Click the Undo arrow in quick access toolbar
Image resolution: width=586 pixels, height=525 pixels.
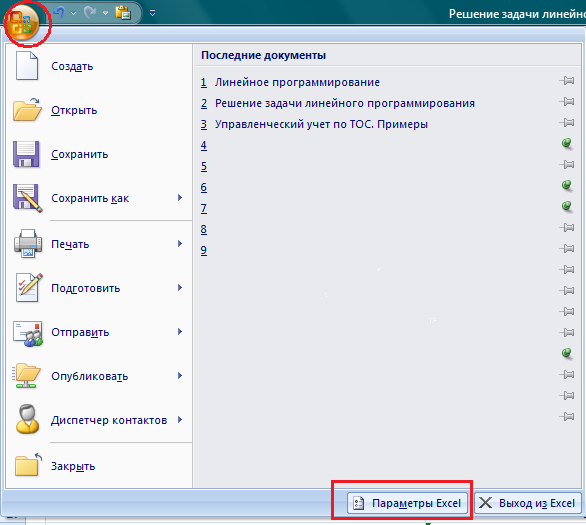click(x=59, y=13)
